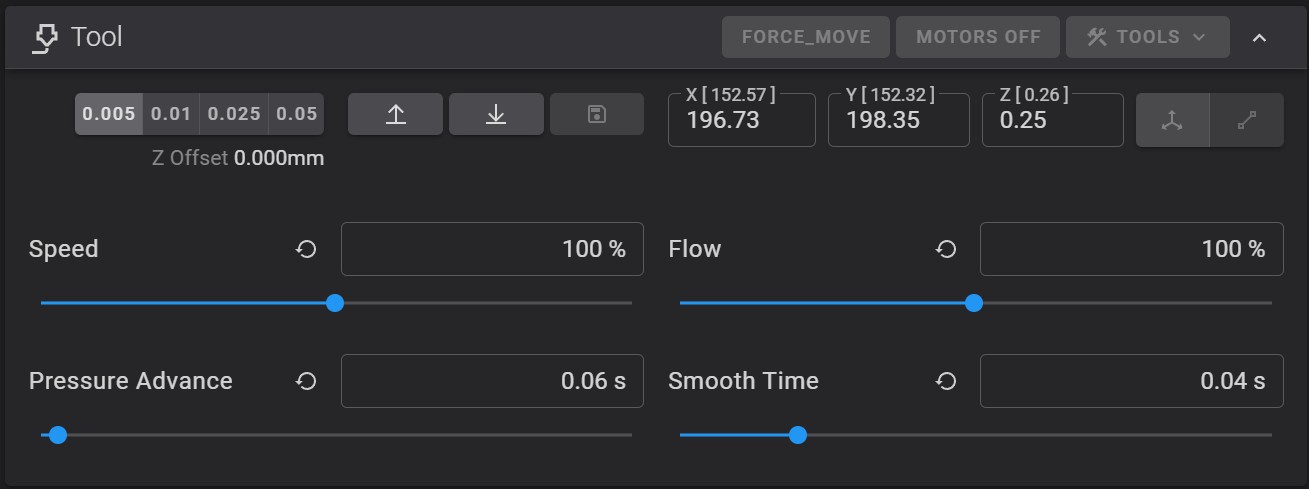Select 0.005 Z offset step
This screenshot has height=489, width=1309.
click(x=109, y=114)
